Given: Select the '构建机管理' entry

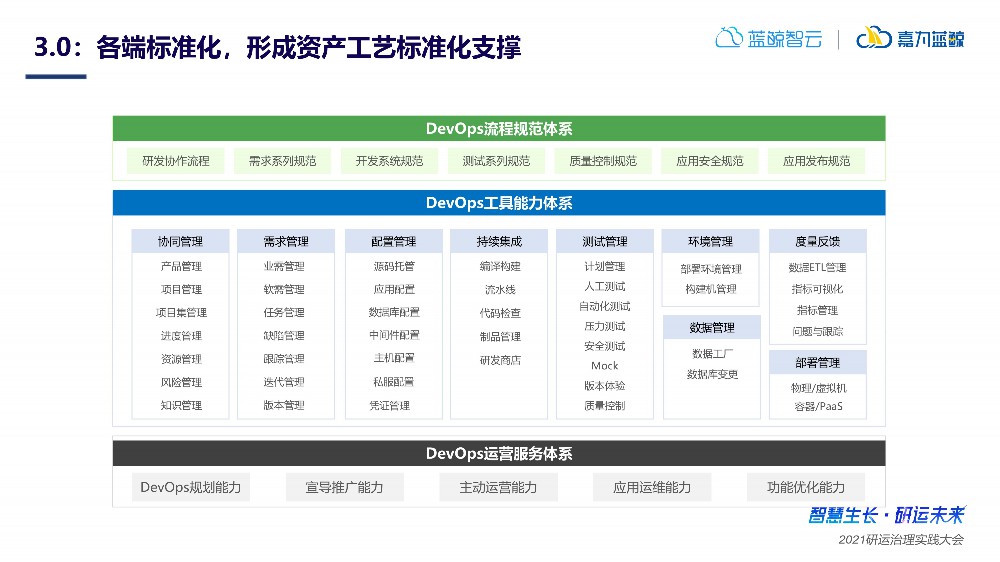Looking at the screenshot, I should [x=711, y=289].
